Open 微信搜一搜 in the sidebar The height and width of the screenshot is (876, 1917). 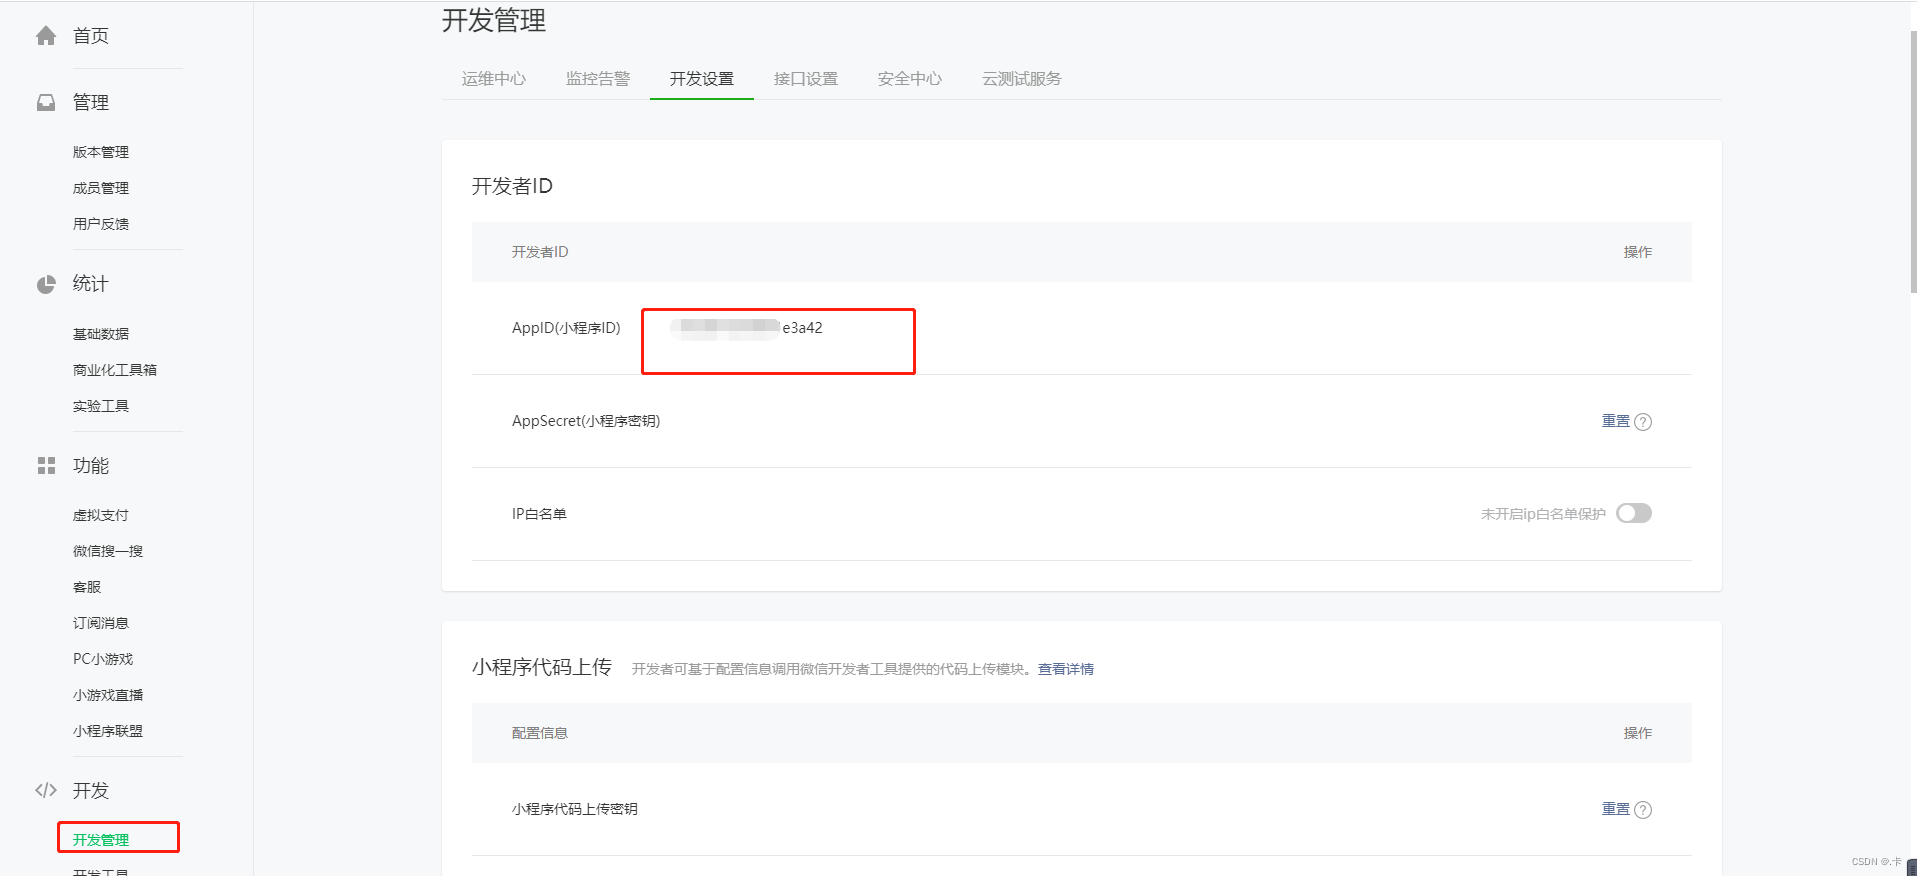(108, 551)
